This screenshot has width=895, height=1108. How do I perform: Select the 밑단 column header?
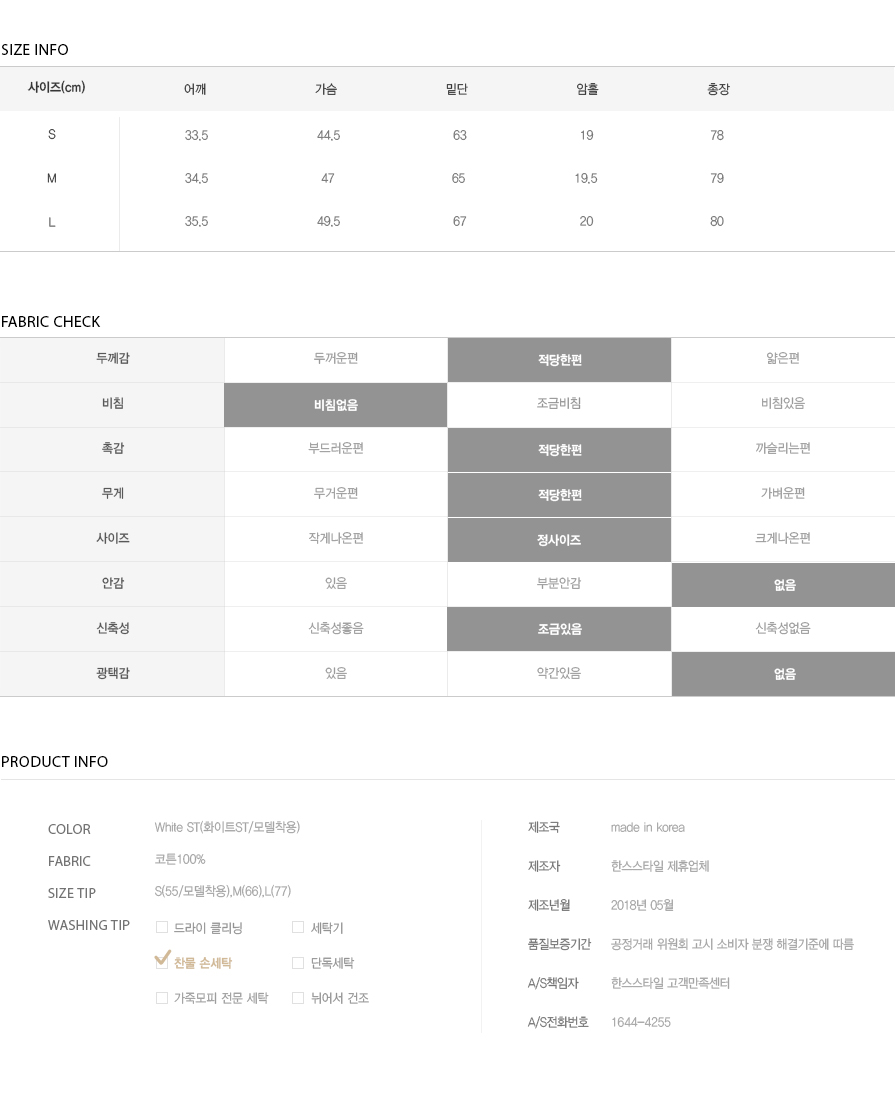(x=456, y=89)
